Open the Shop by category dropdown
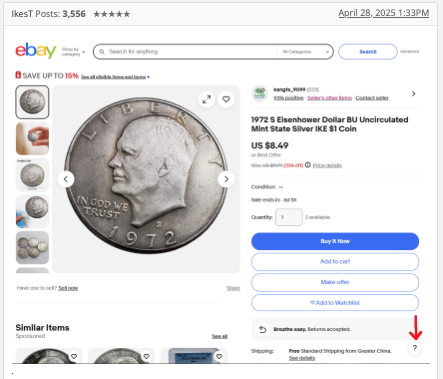443x379 pixels. 73,52
